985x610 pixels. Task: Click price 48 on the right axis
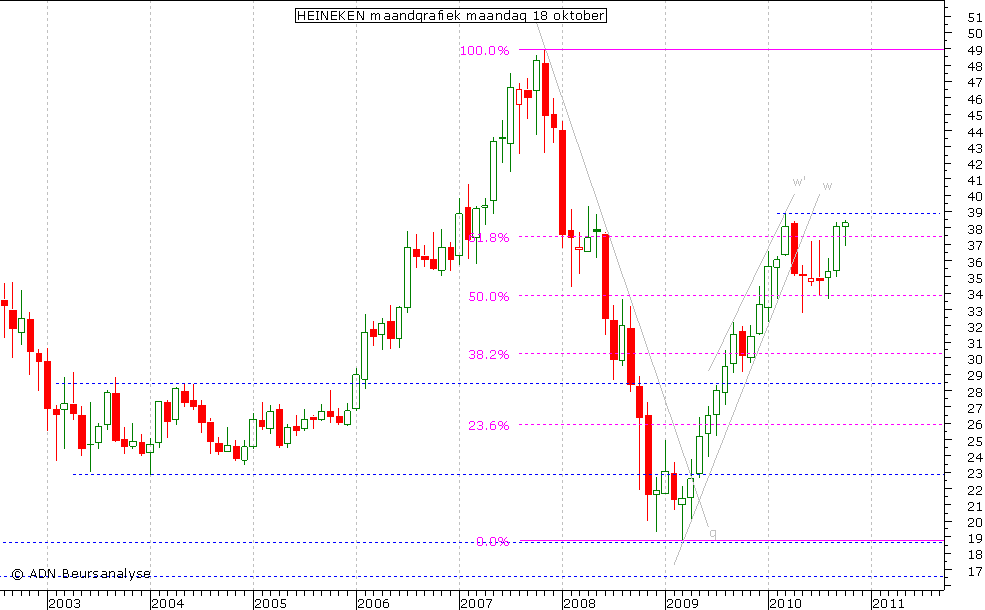tap(975, 67)
